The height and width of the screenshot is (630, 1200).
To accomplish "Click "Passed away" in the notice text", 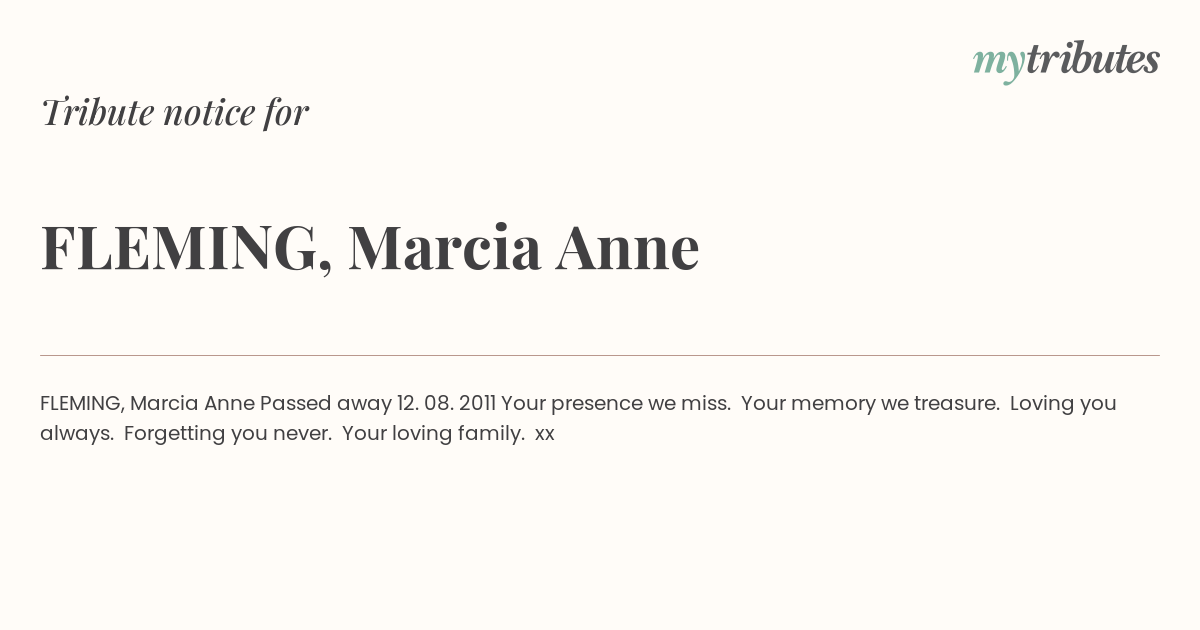I will point(326,404).
